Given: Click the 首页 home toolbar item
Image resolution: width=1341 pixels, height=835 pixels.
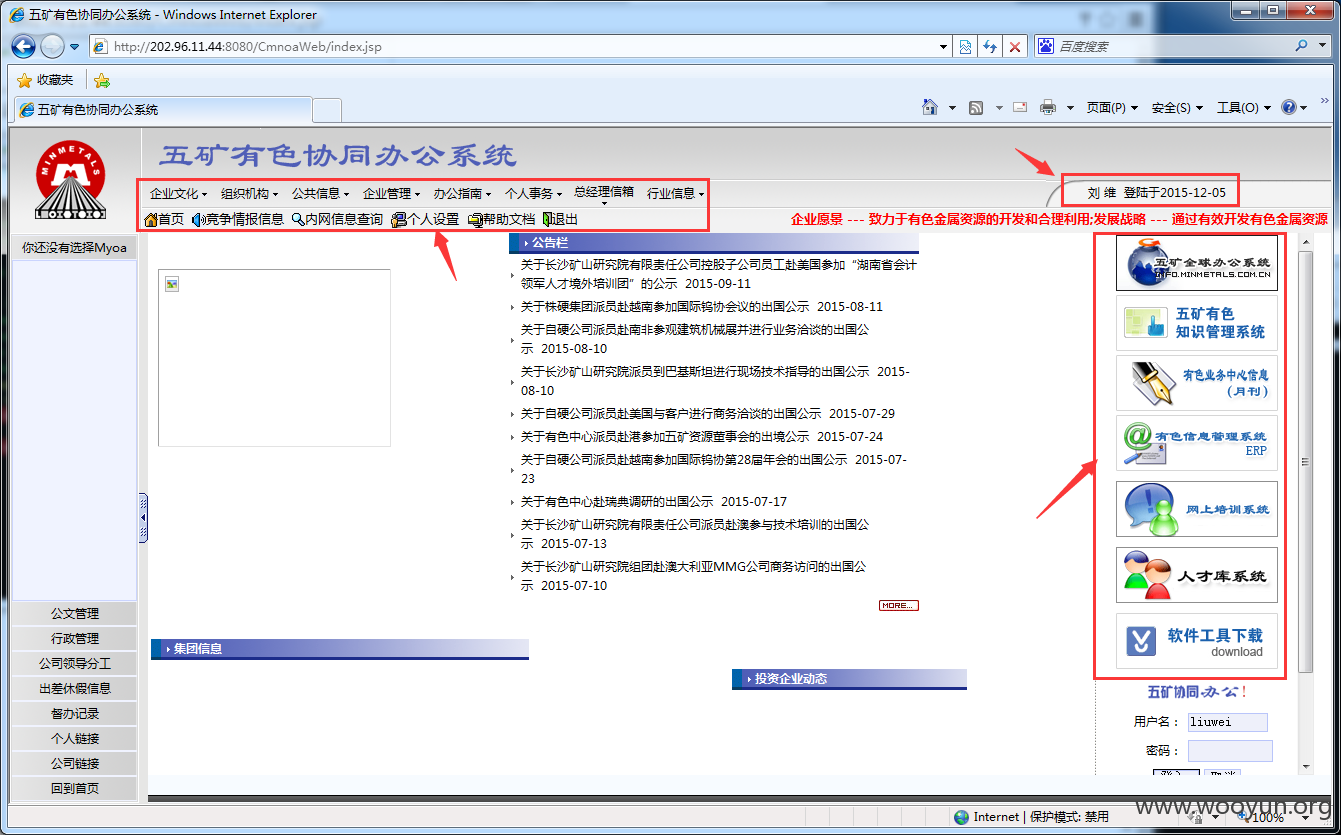Looking at the screenshot, I should coord(164,219).
